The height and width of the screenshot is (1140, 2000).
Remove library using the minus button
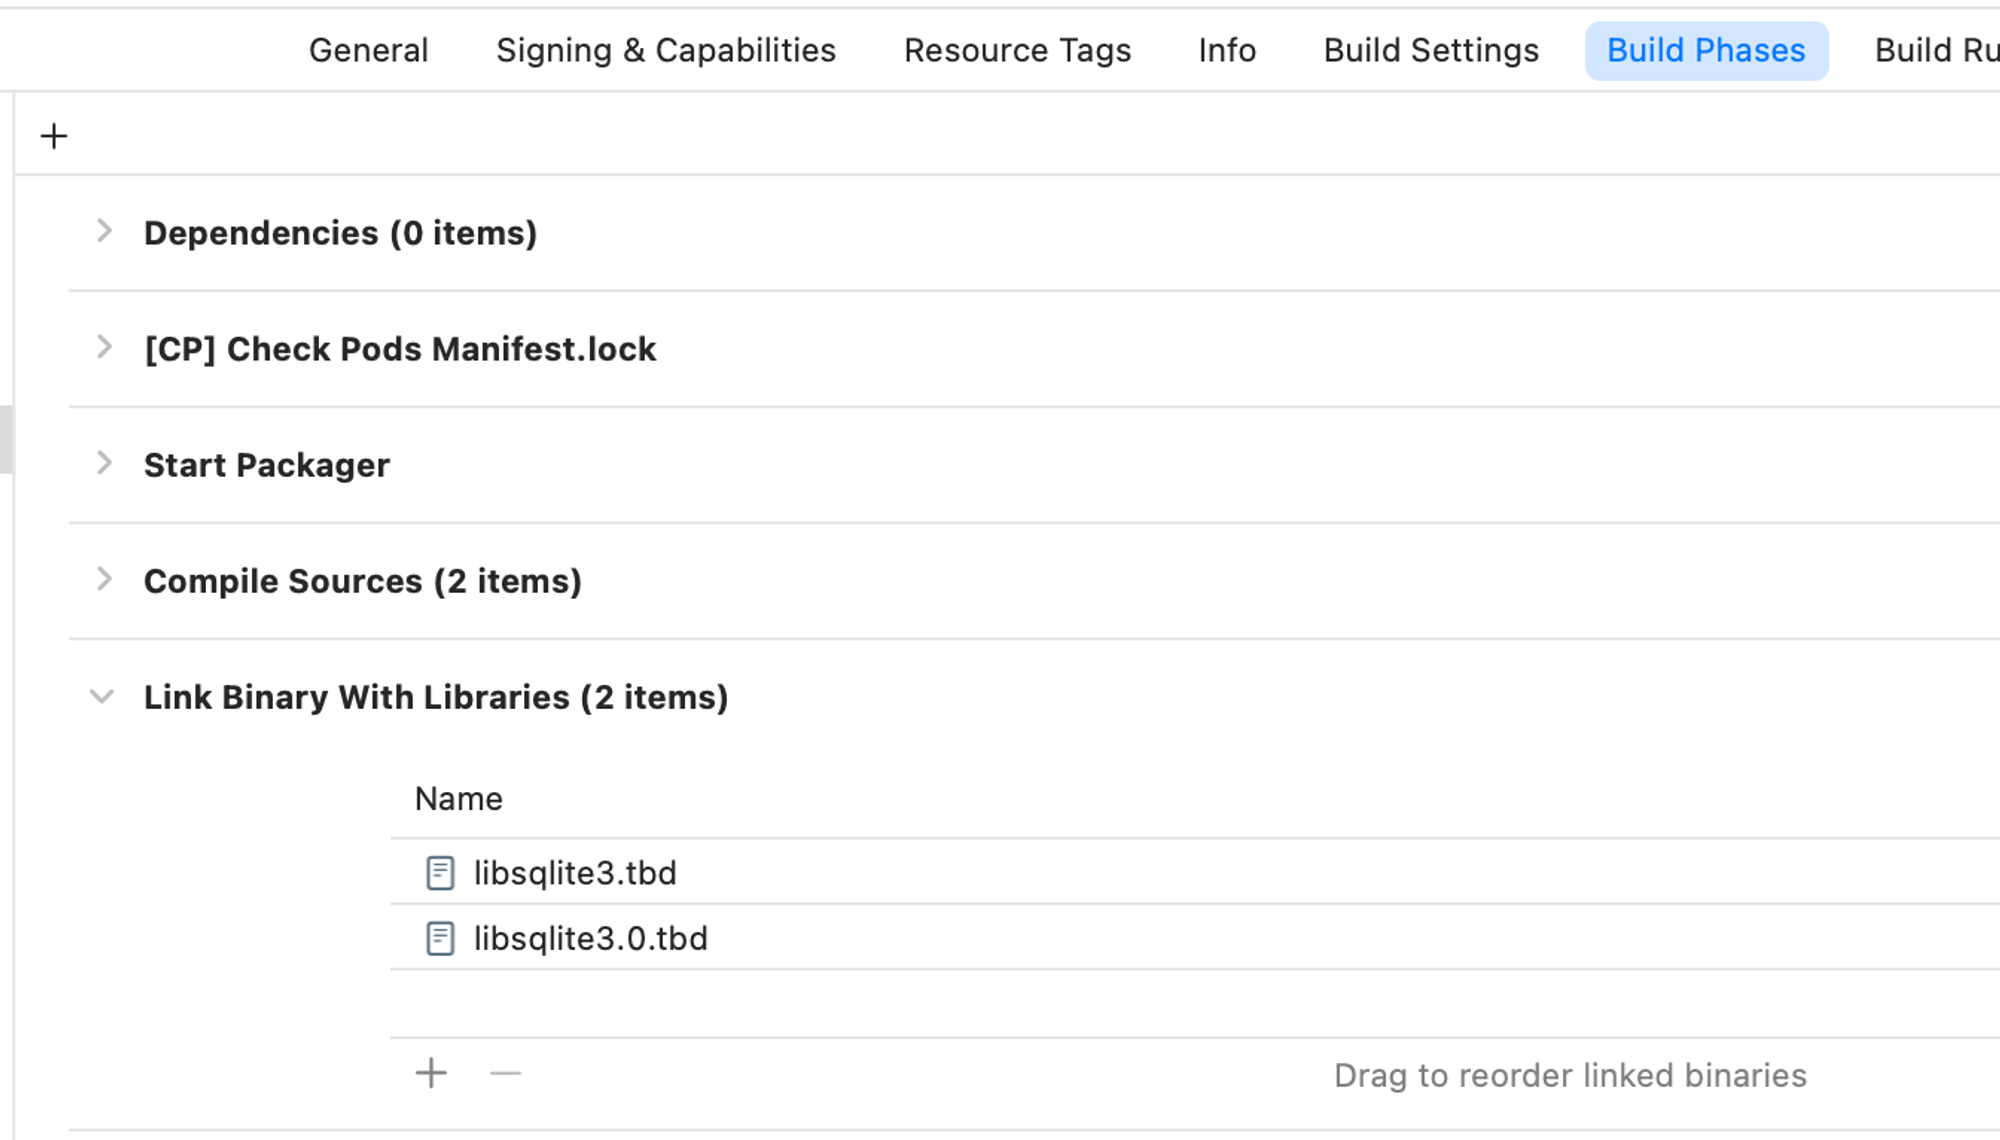(x=505, y=1073)
